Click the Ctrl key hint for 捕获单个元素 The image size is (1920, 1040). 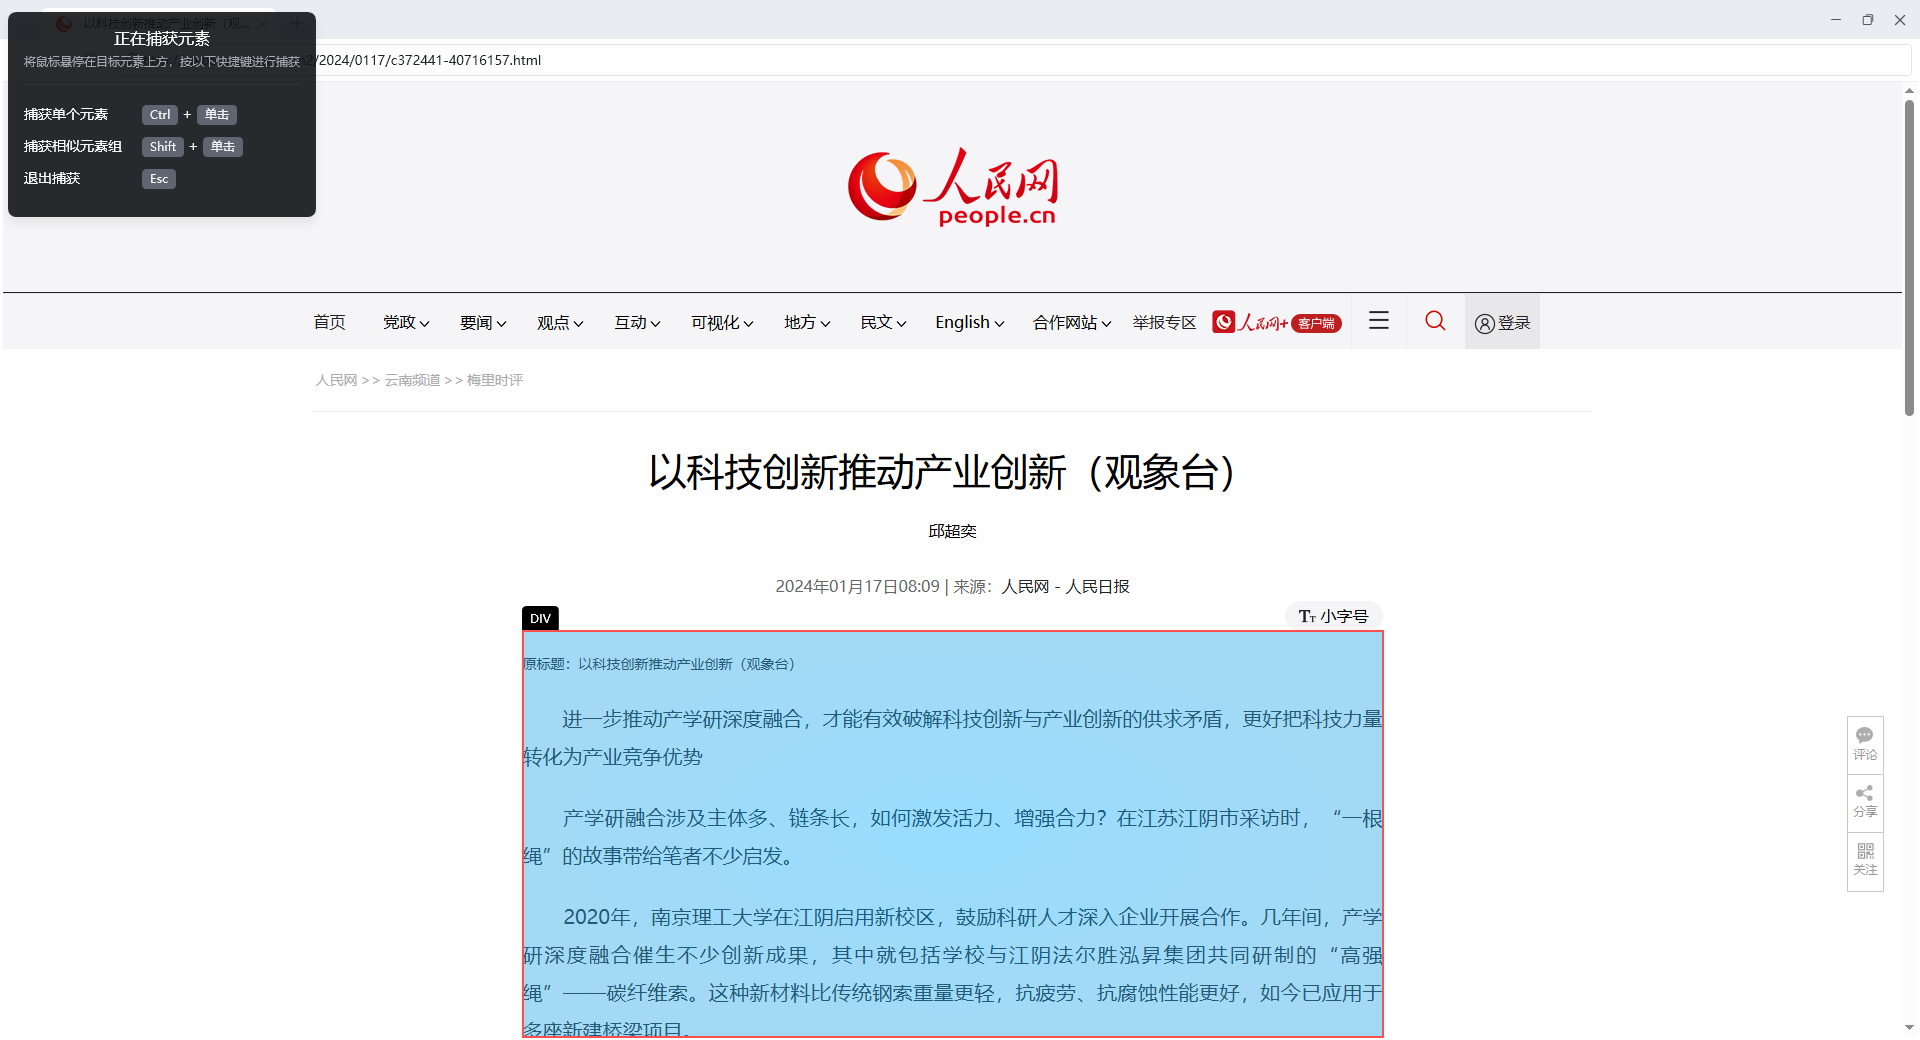(160, 115)
